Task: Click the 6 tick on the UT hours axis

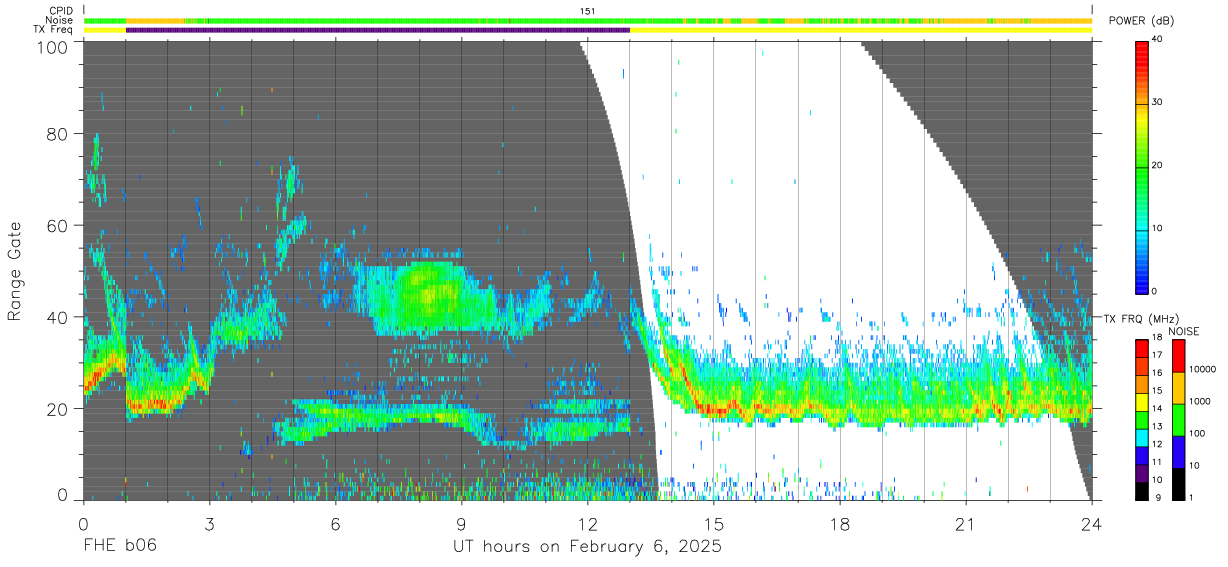Action: pos(335,524)
